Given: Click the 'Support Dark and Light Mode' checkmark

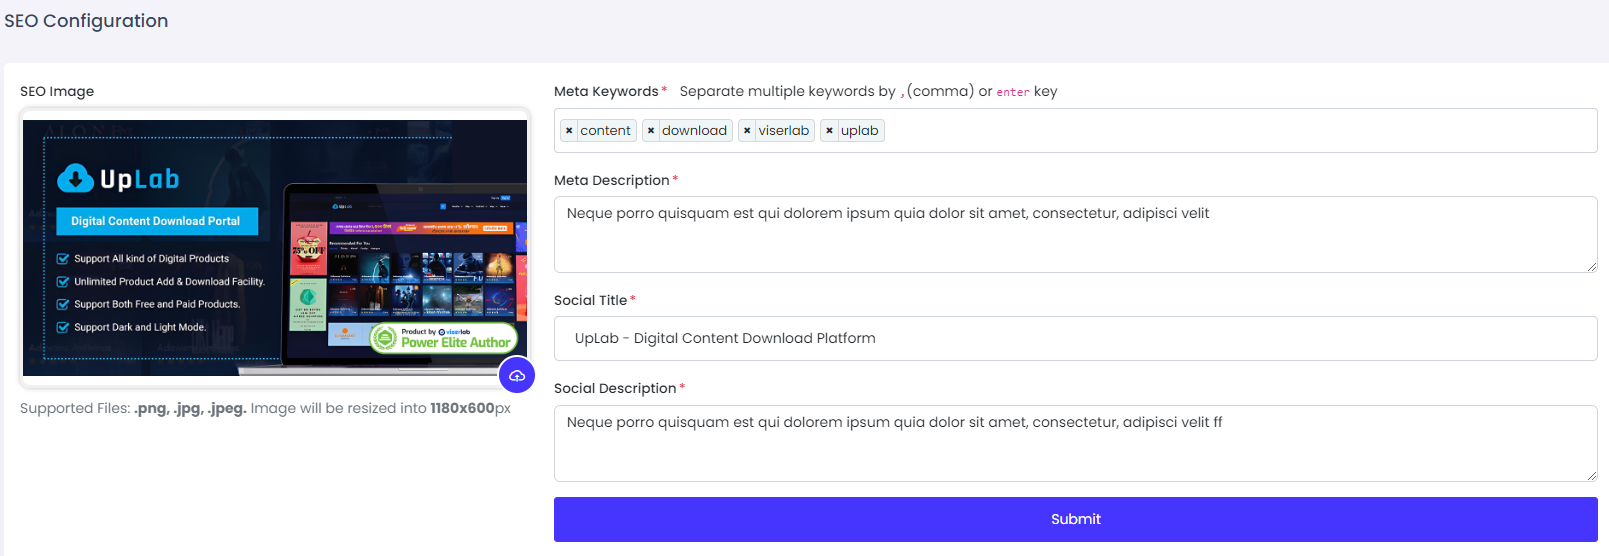Looking at the screenshot, I should (63, 327).
